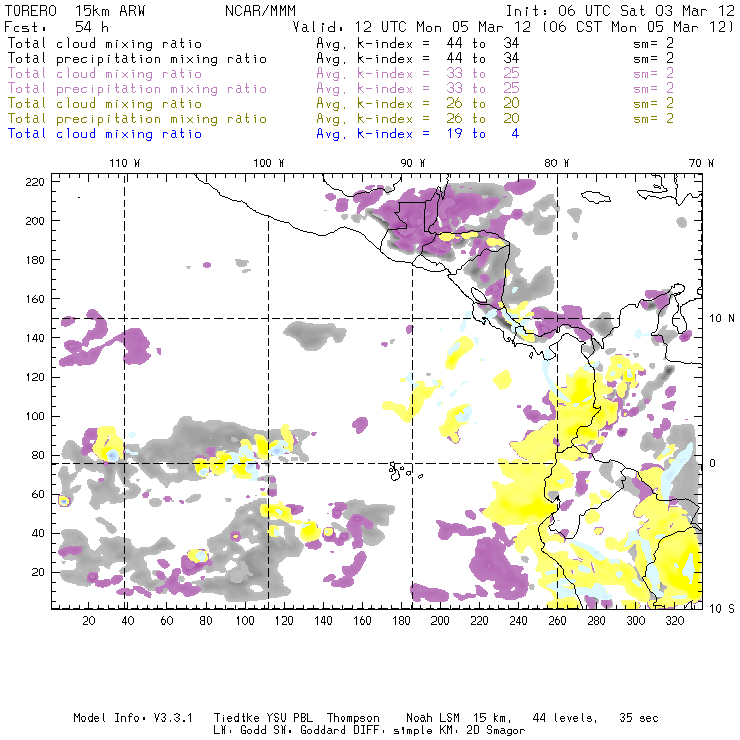
Task: Click the "180" tick label on the vertical axis
Action: (35, 260)
